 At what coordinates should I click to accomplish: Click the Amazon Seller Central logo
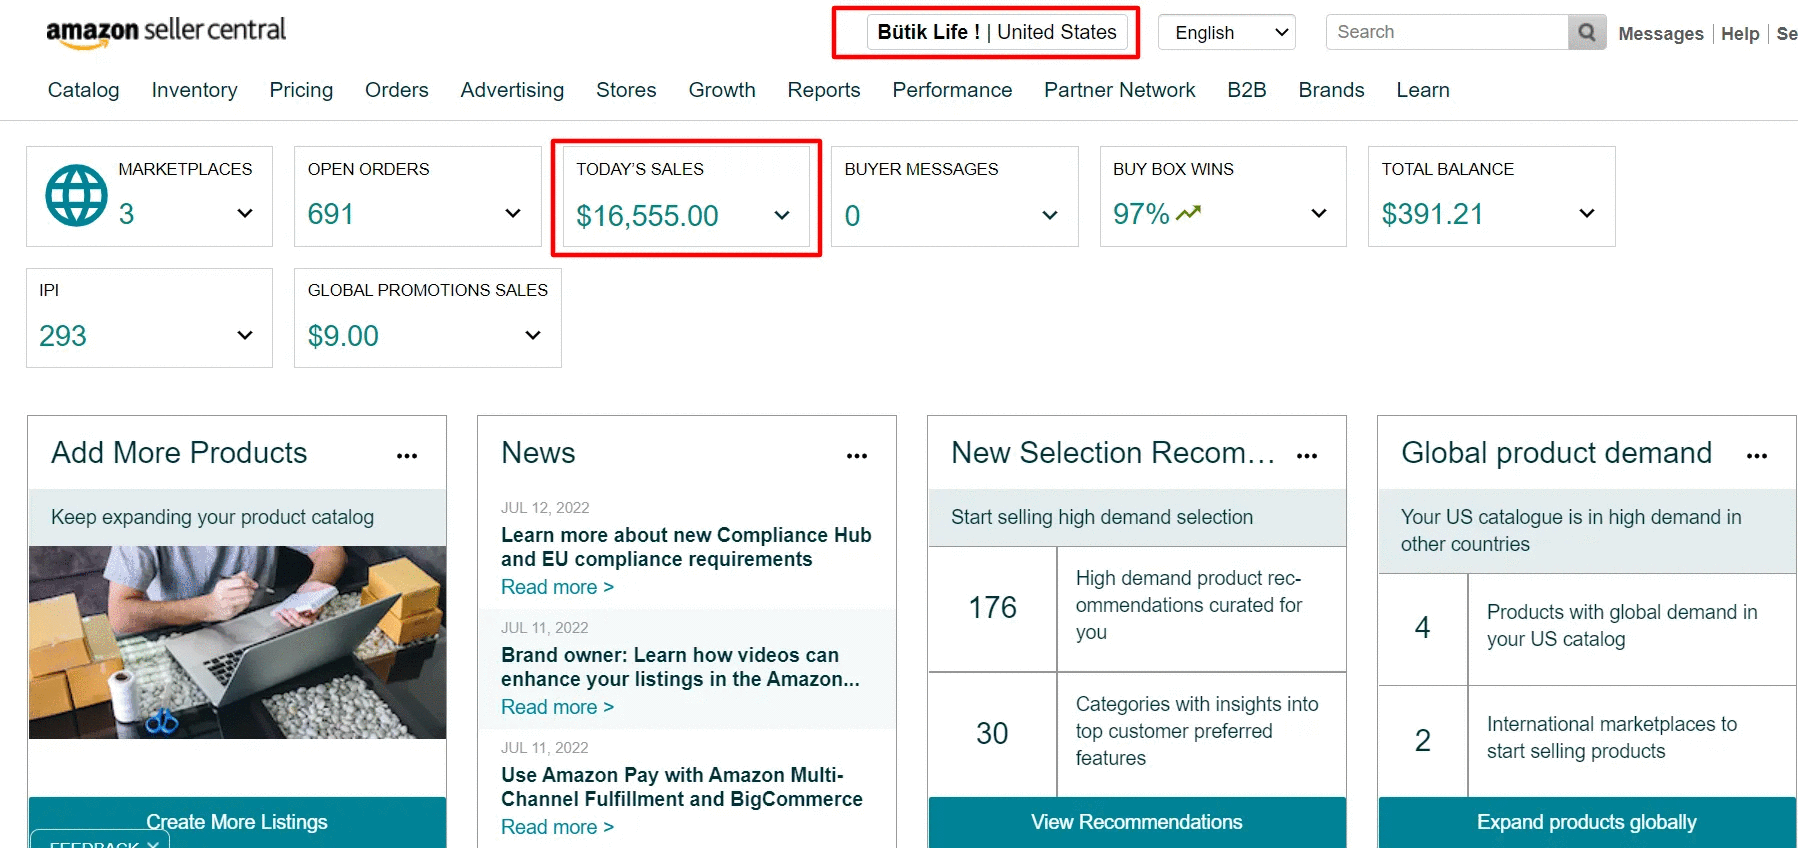point(166,32)
